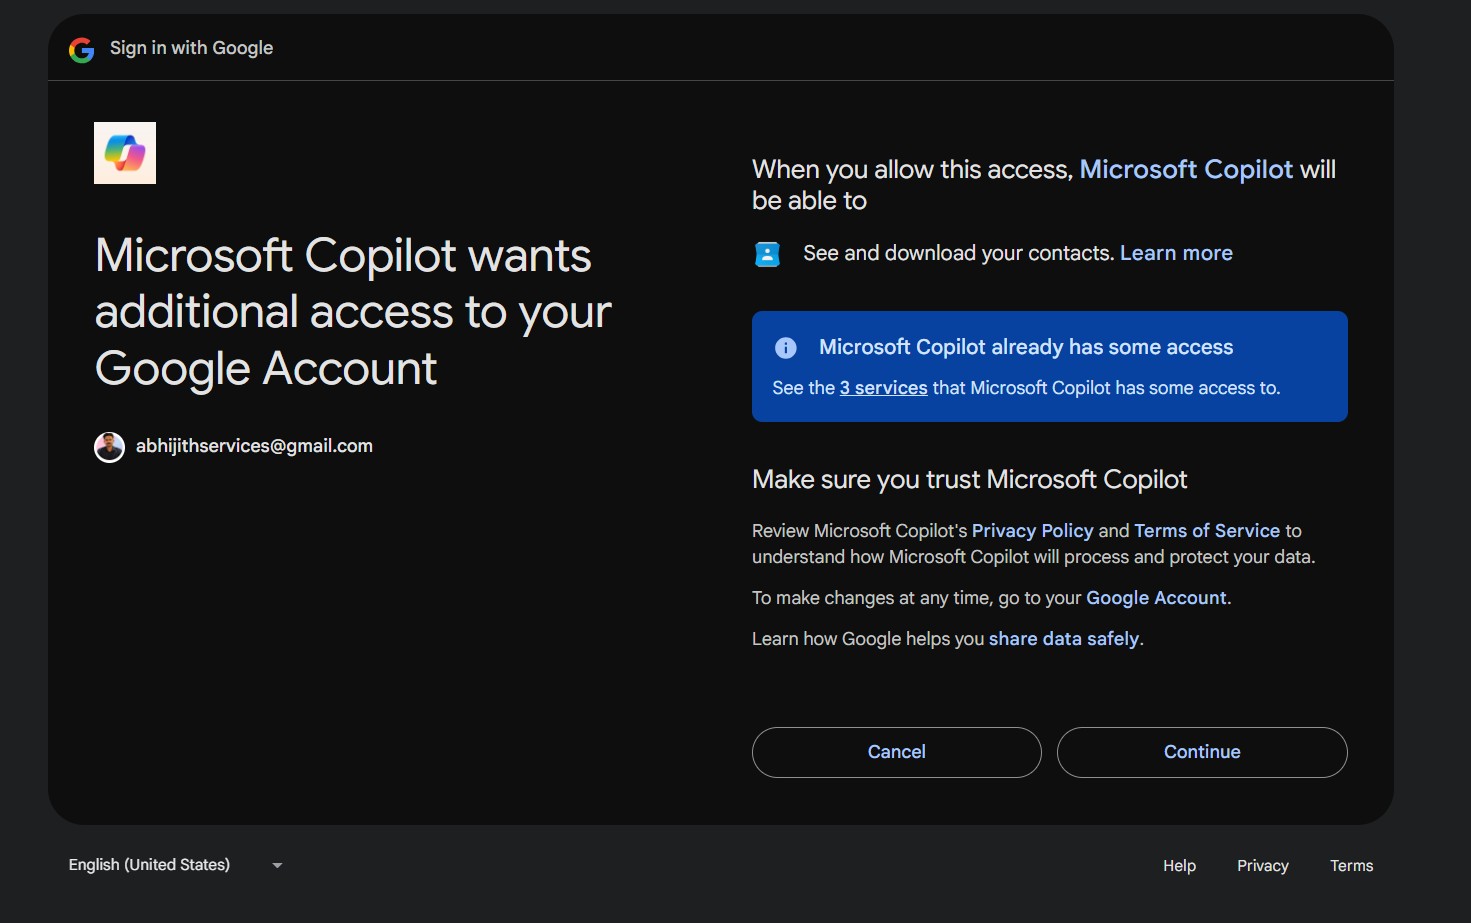Image resolution: width=1471 pixels, height=923 pixels.
Task: Click the account profile avatar picture
Action: point(109,446)
